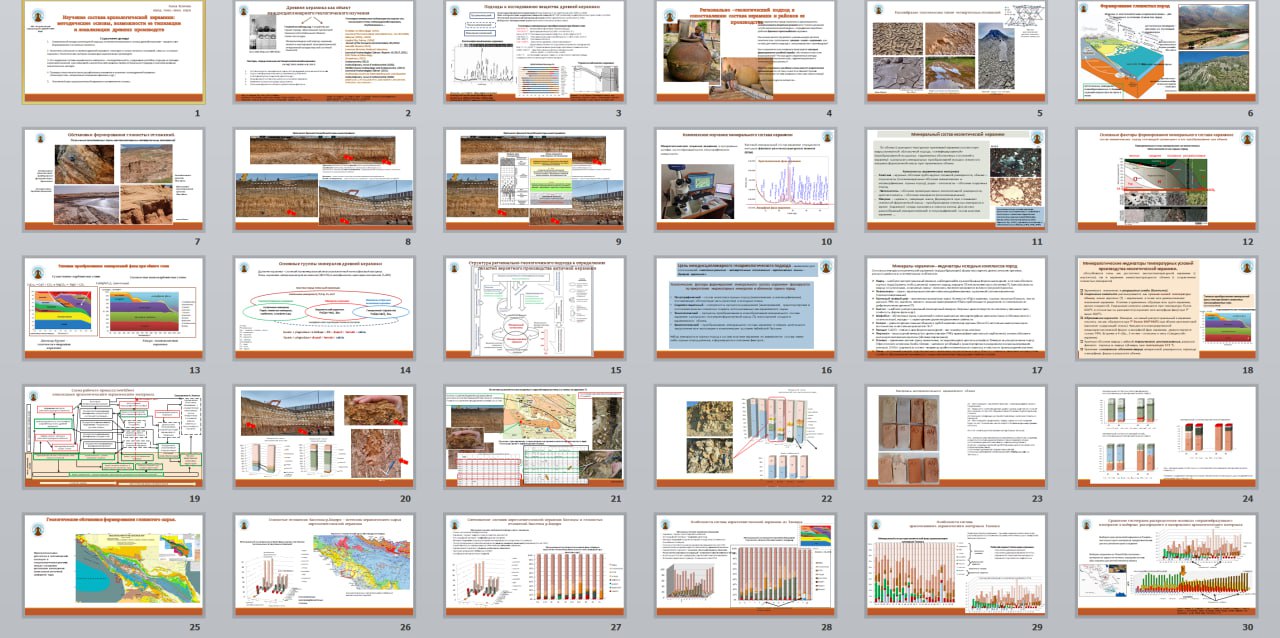Click slide 14 with the oval diagram
This screenshot has width=1280, height=638.
[324, 308]
